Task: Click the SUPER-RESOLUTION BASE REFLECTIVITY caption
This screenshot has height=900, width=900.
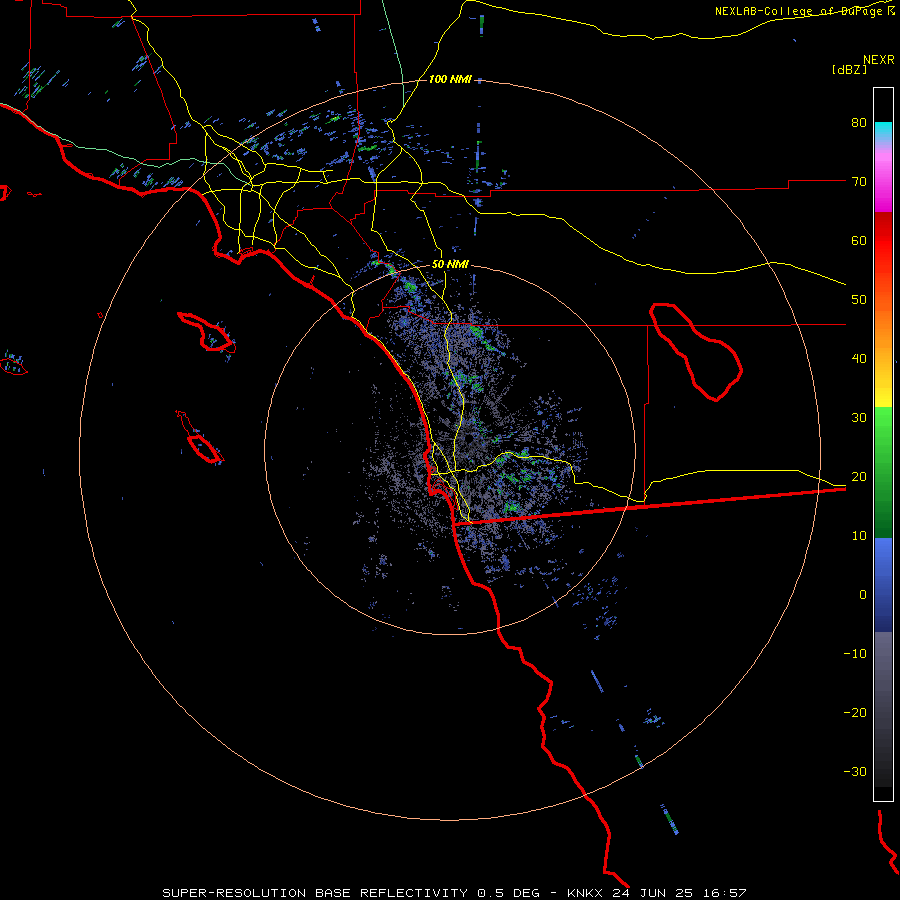Action: (315, 893)
